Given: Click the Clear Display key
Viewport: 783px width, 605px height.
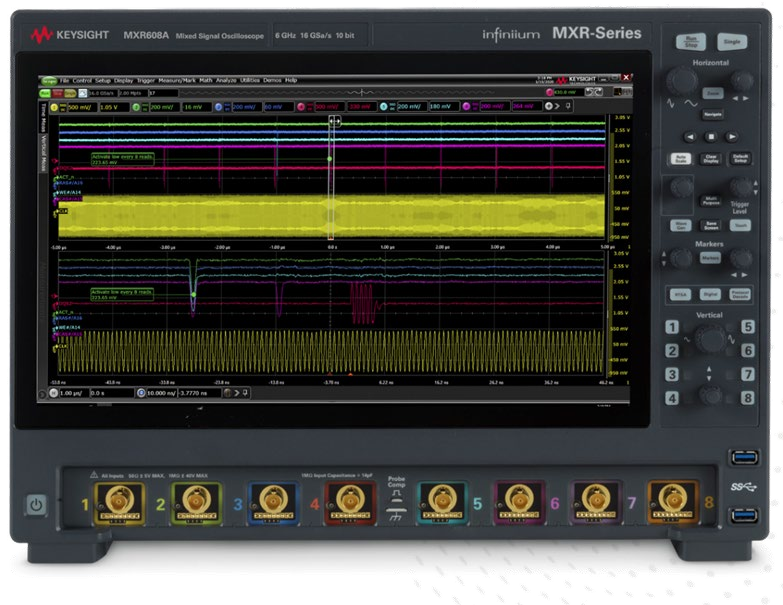Looking at the screenshot, I should (711, 159).
